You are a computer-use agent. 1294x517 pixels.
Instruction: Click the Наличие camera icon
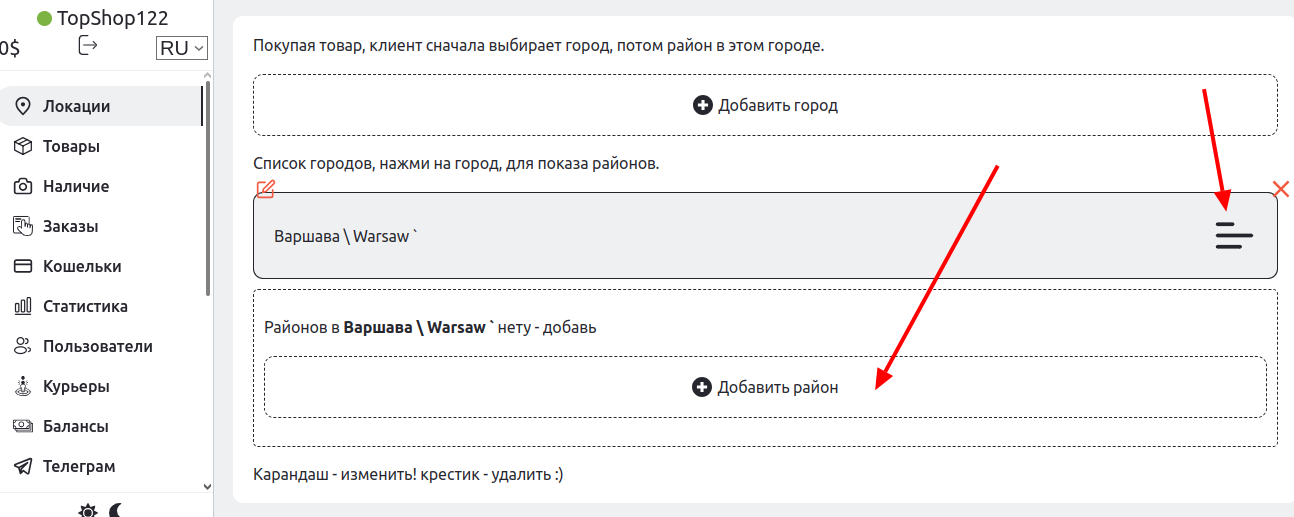23,187
